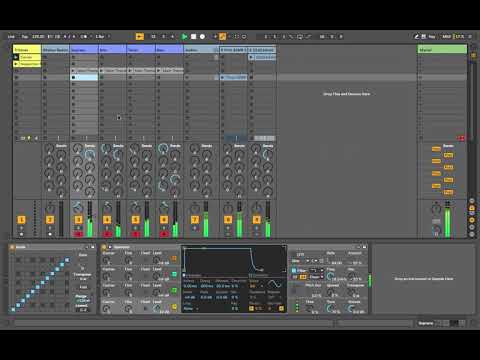Start recording with the transport Record button
Image resolution: width=480 pixels, height=360 pixels.
(x=202, y=36)
